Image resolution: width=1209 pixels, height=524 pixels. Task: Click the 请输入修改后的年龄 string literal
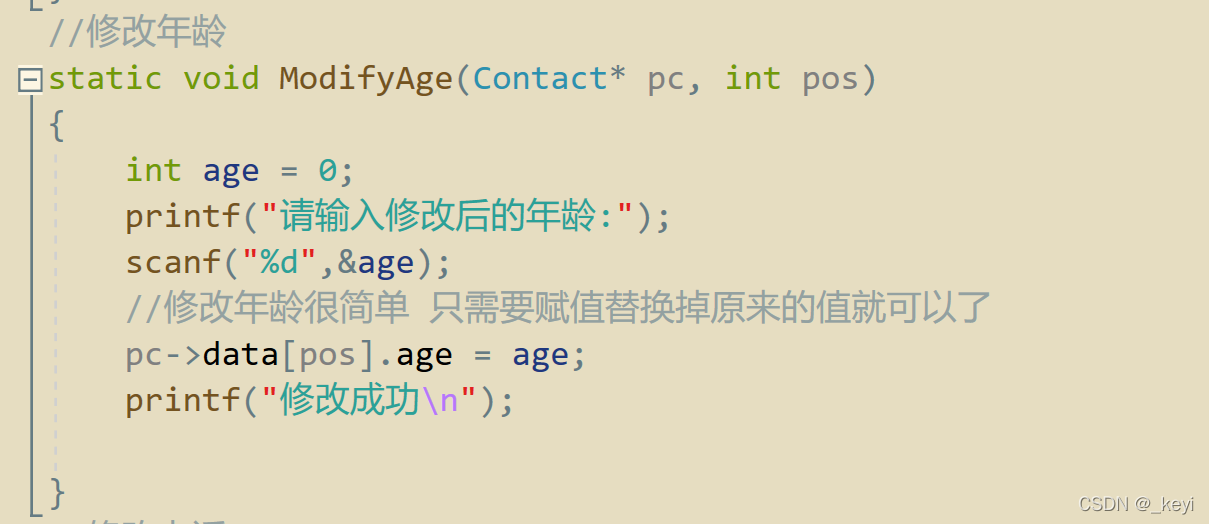[448, 217]
